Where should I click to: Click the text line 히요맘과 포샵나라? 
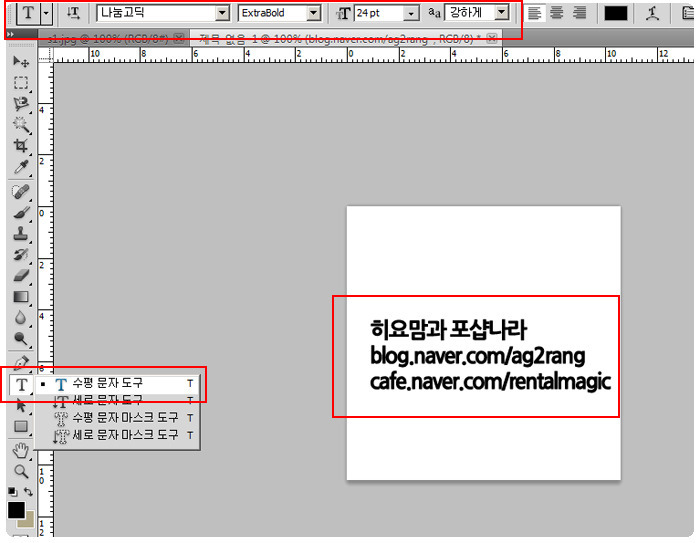pyautogui.click(x=448, y=330)
